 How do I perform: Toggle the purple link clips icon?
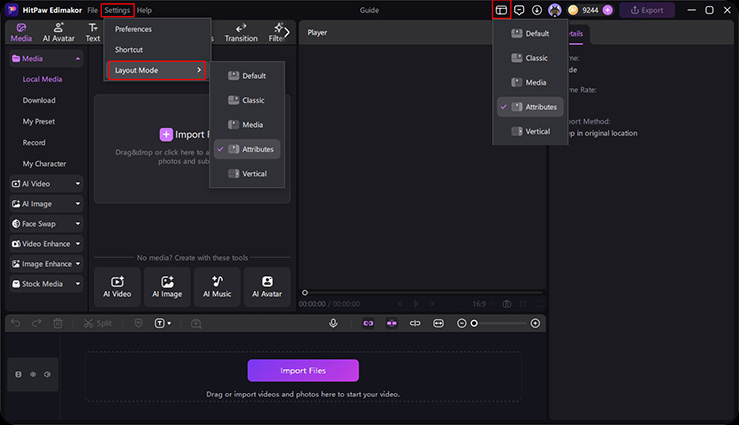point(368,323)
